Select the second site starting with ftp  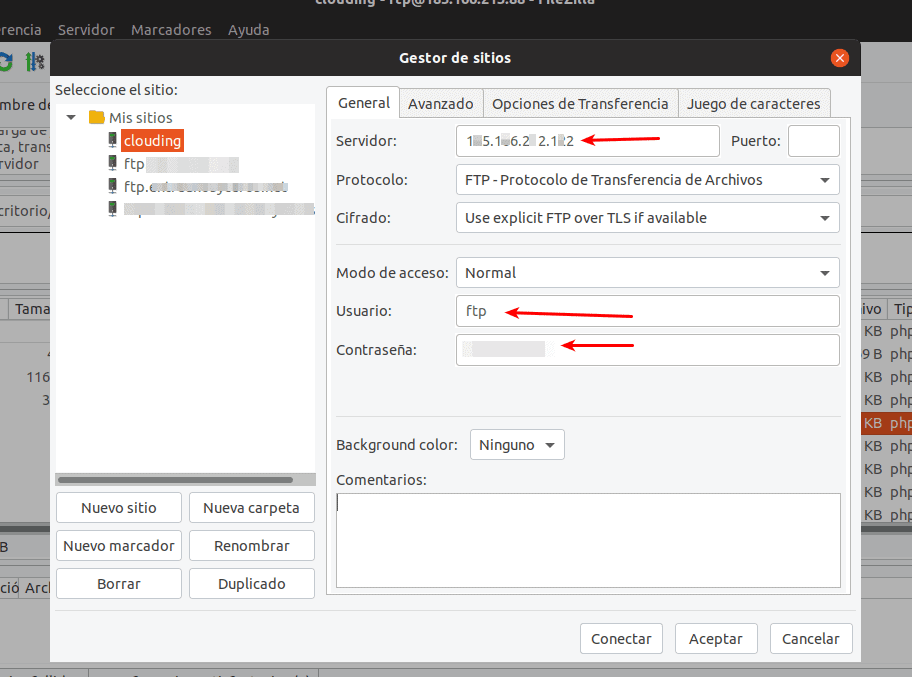(180, 165)
